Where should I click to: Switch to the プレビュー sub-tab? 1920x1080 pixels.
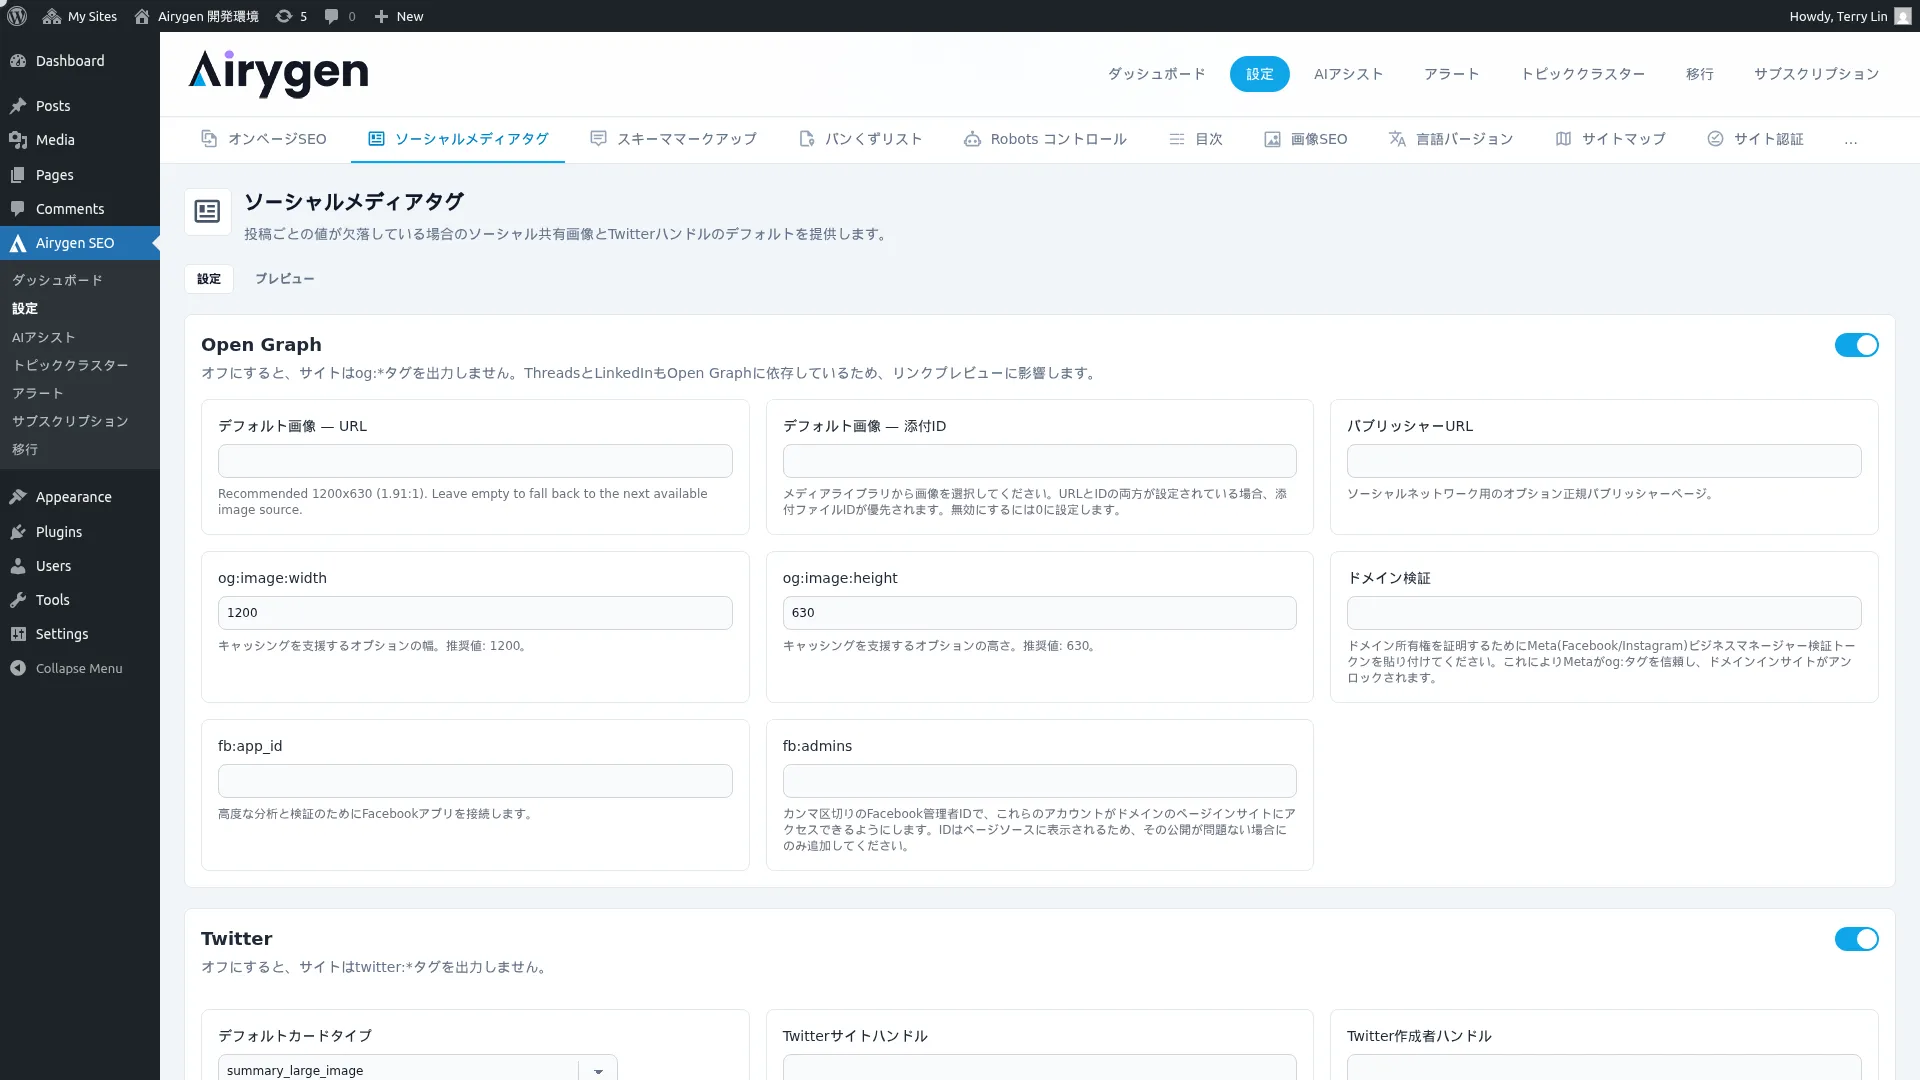285,279
